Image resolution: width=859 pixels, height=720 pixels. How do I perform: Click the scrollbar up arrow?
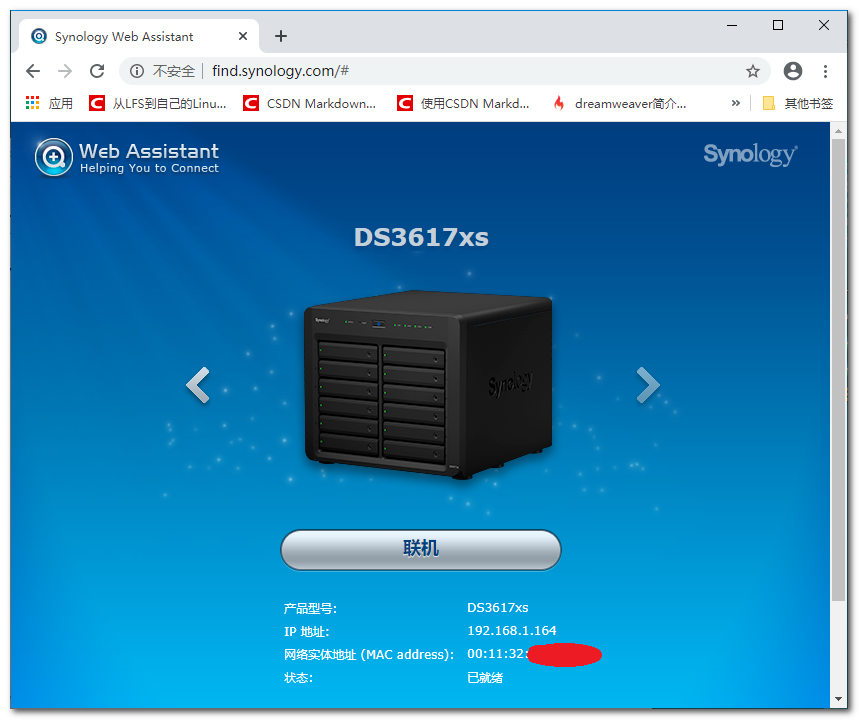click(x=838, y=131)
